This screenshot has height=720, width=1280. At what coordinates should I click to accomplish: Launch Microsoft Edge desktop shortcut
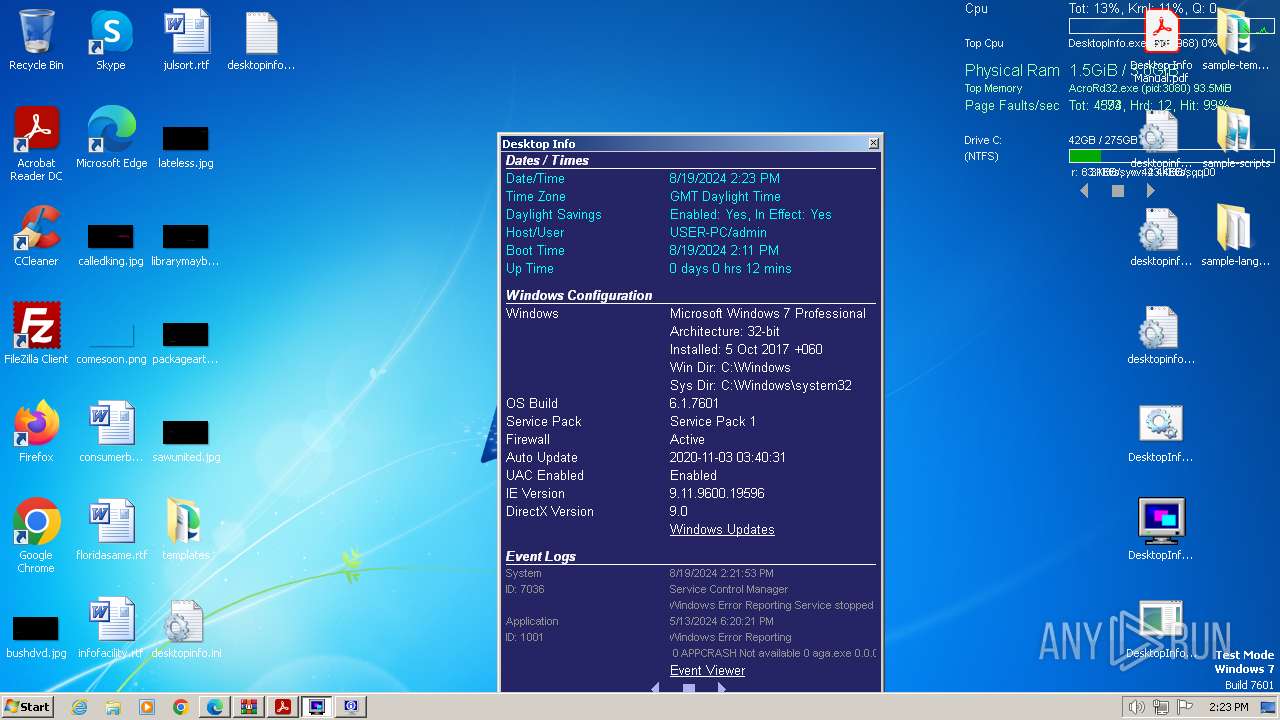(x=111, y=137)
